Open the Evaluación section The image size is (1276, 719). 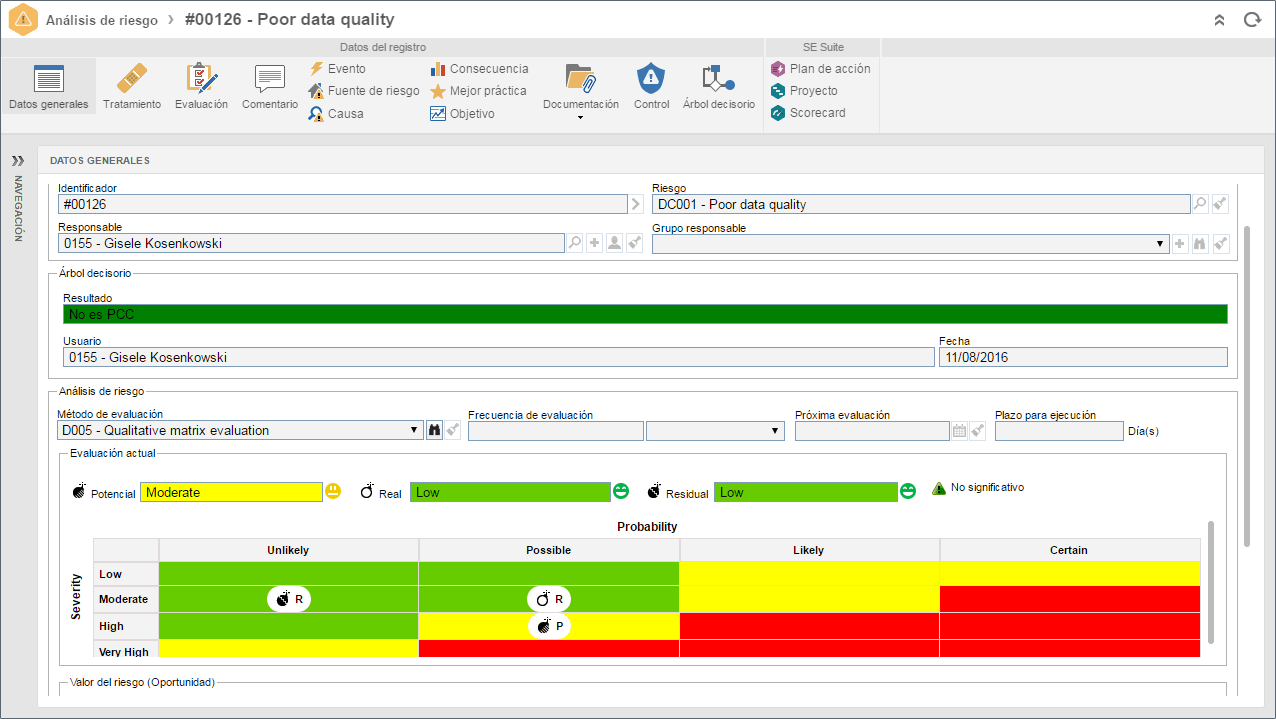click(201, 86)
